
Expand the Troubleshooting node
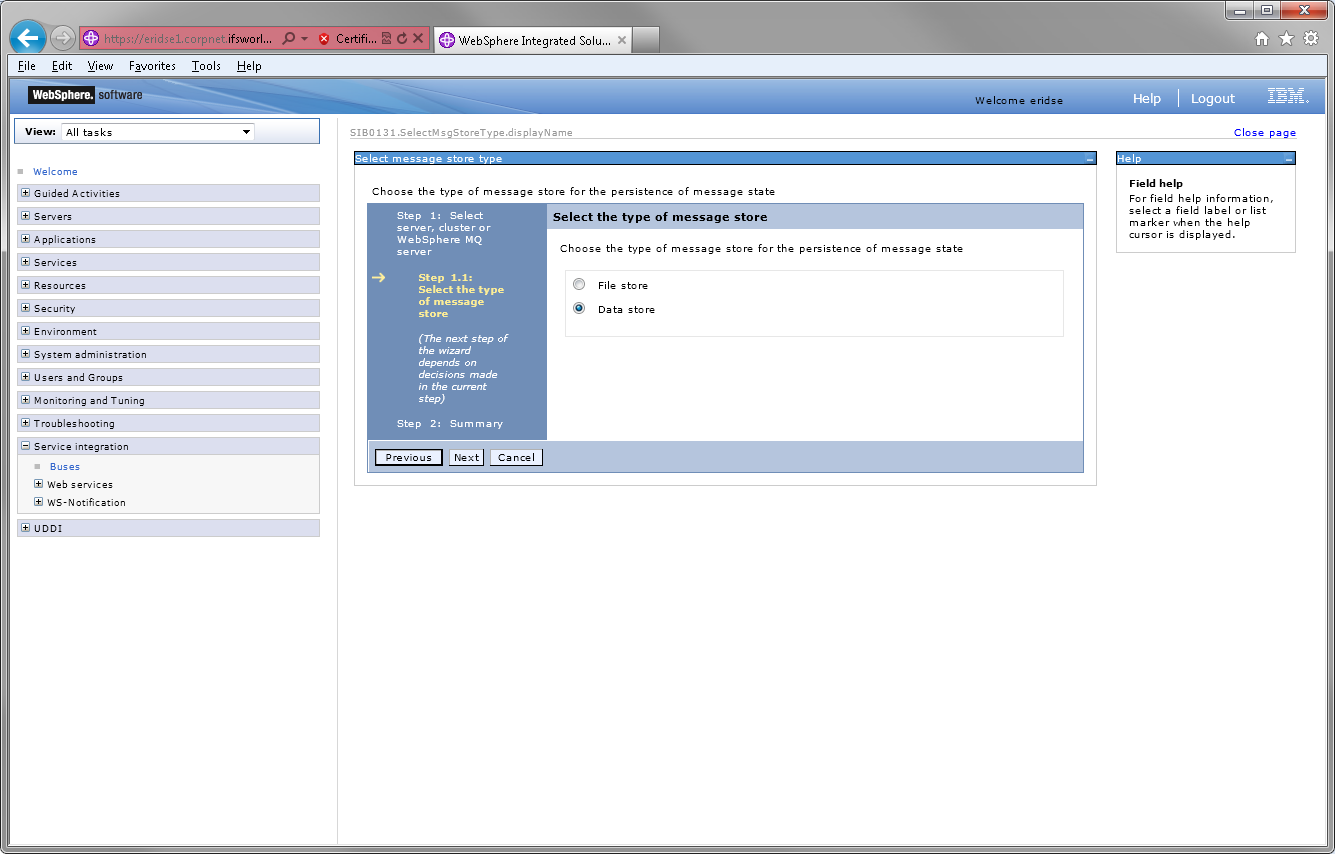(25, 423)
